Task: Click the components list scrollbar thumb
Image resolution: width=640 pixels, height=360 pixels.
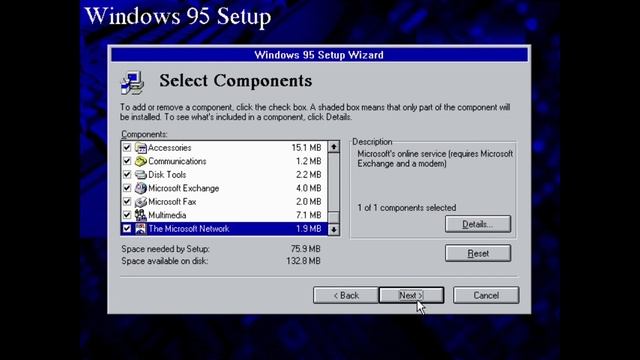Action: point(334,218)
